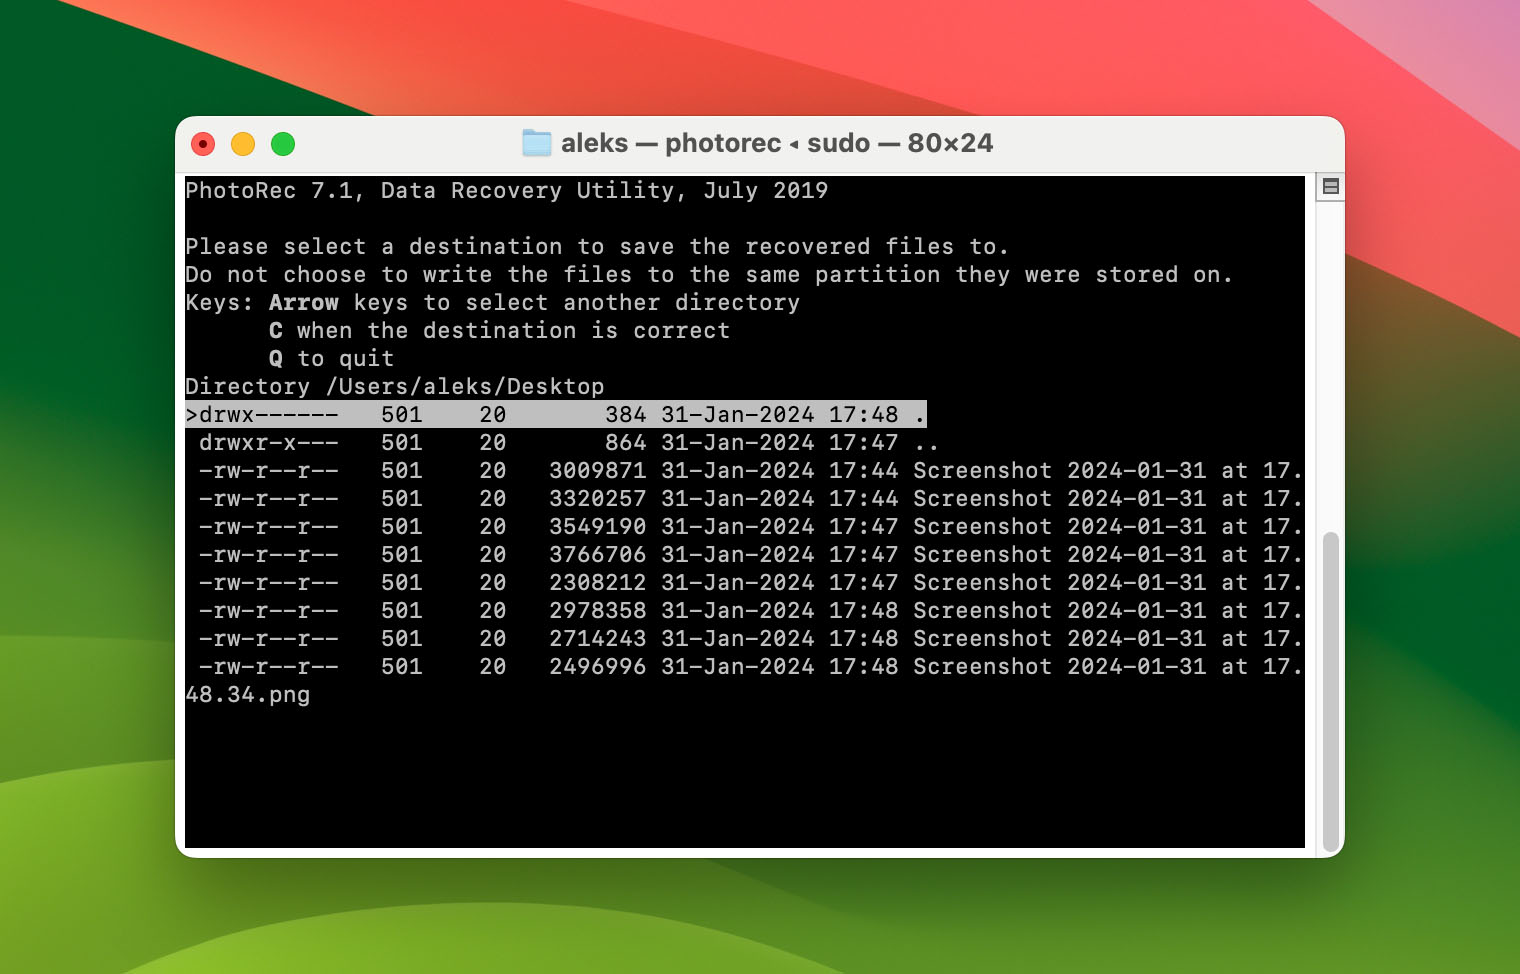The image size is (1520, 974).
Task: Minimize the terminal with yellow button
Action: [243, 144]
